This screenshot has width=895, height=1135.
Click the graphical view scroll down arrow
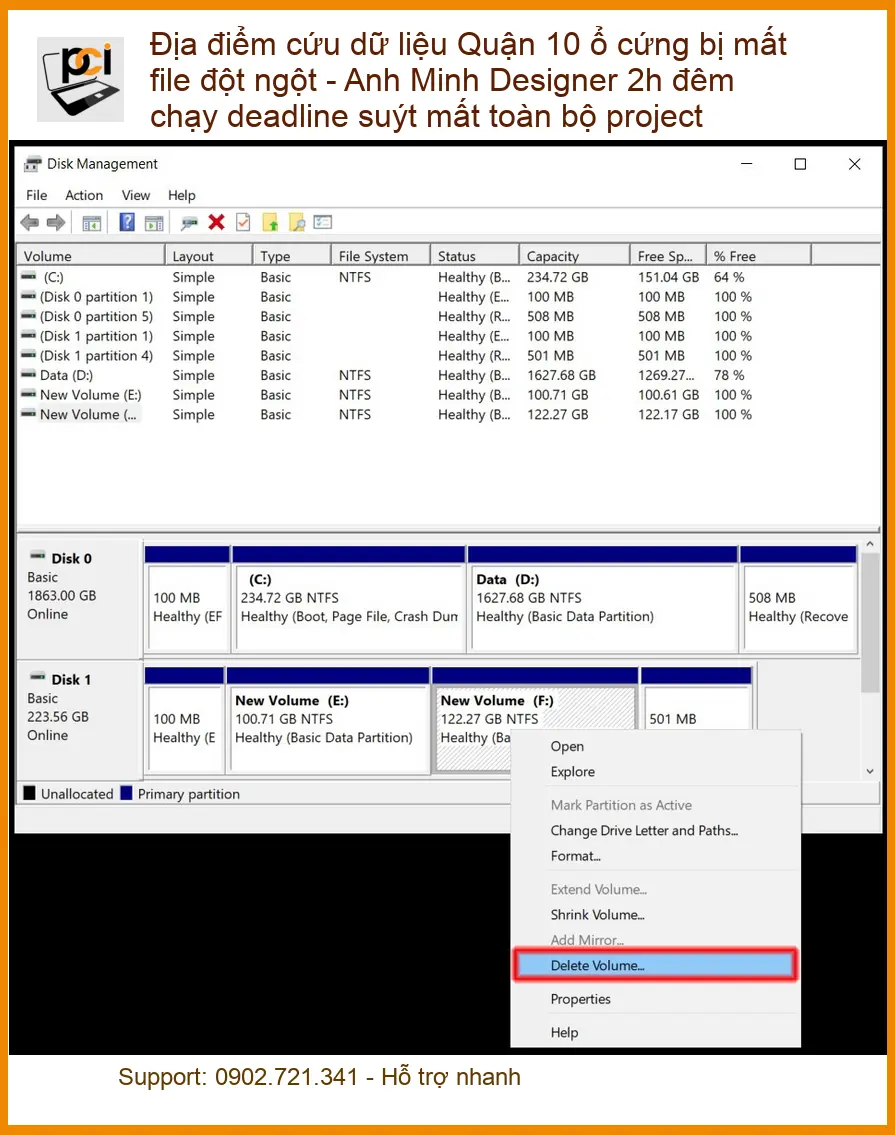point(870,771)
